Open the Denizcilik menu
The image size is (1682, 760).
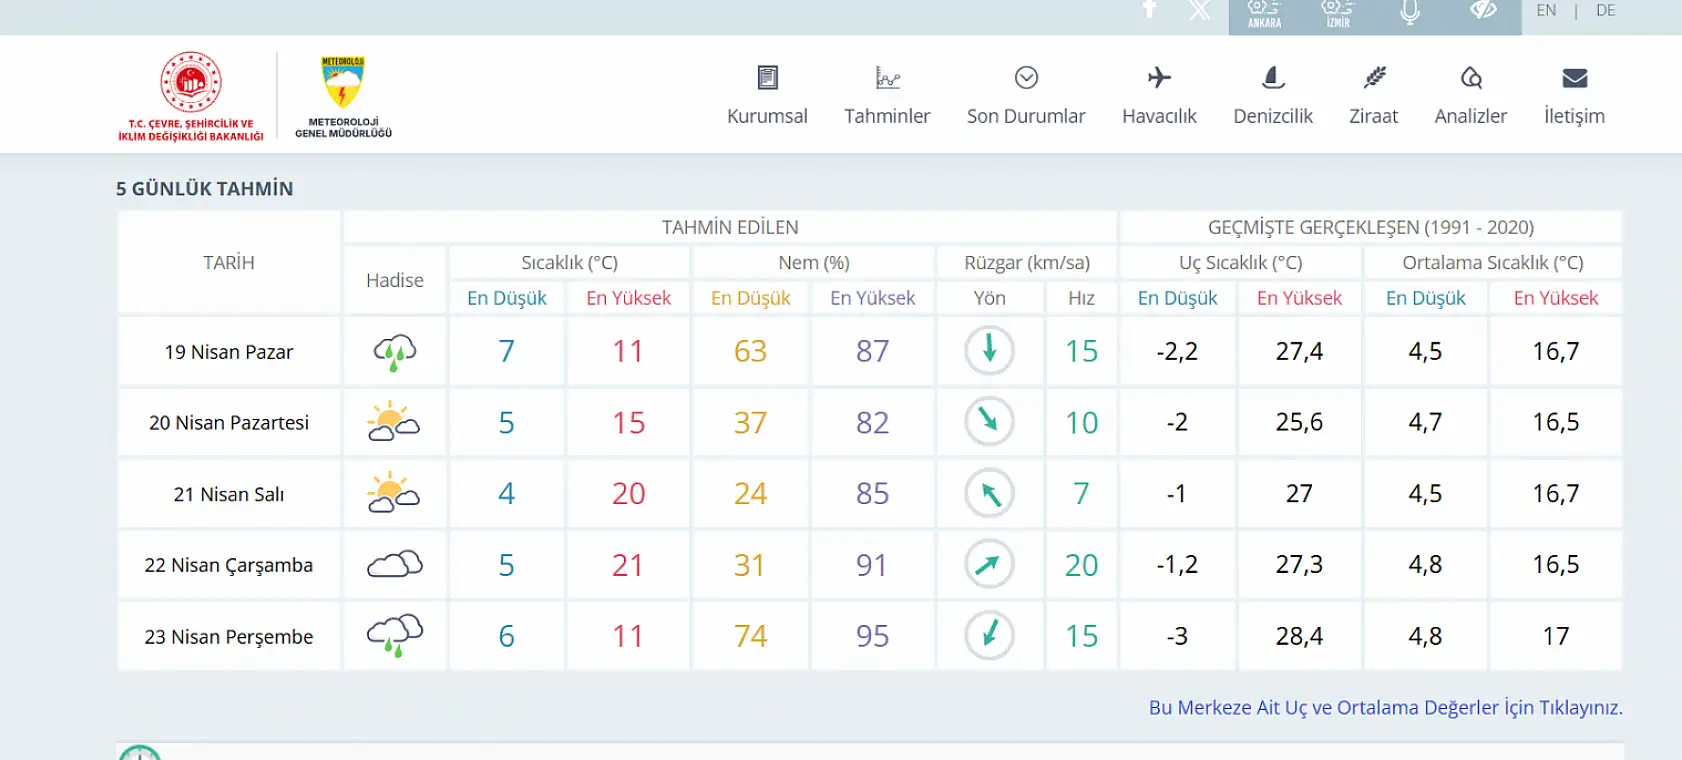(x=1273, y=96)
